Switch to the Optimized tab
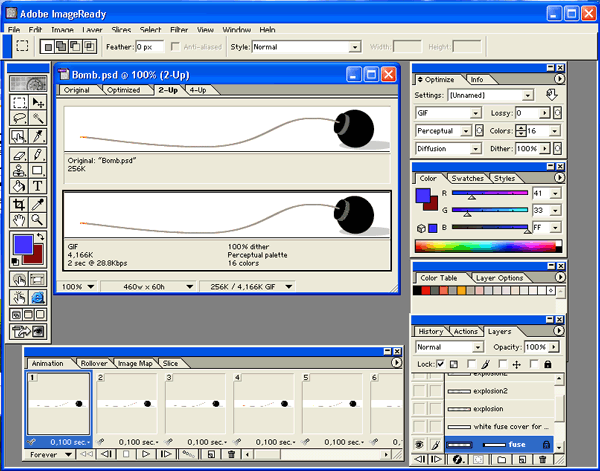Viewport: 600px width, 471px height. point(124,90)
